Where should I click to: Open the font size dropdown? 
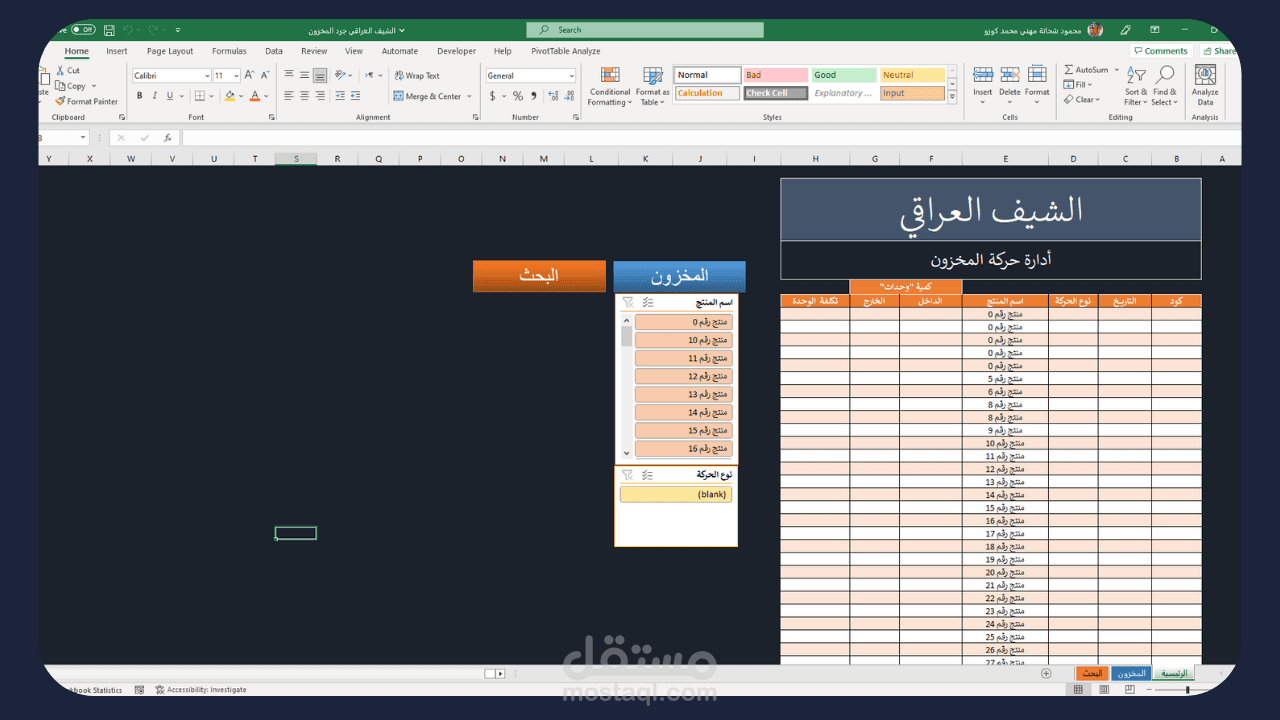[236, 76]
